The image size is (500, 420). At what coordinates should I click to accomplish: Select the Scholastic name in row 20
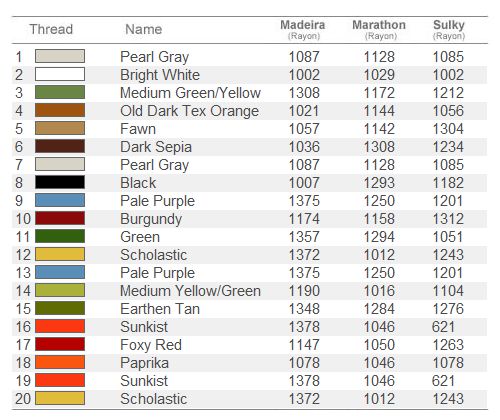point(154,399)
